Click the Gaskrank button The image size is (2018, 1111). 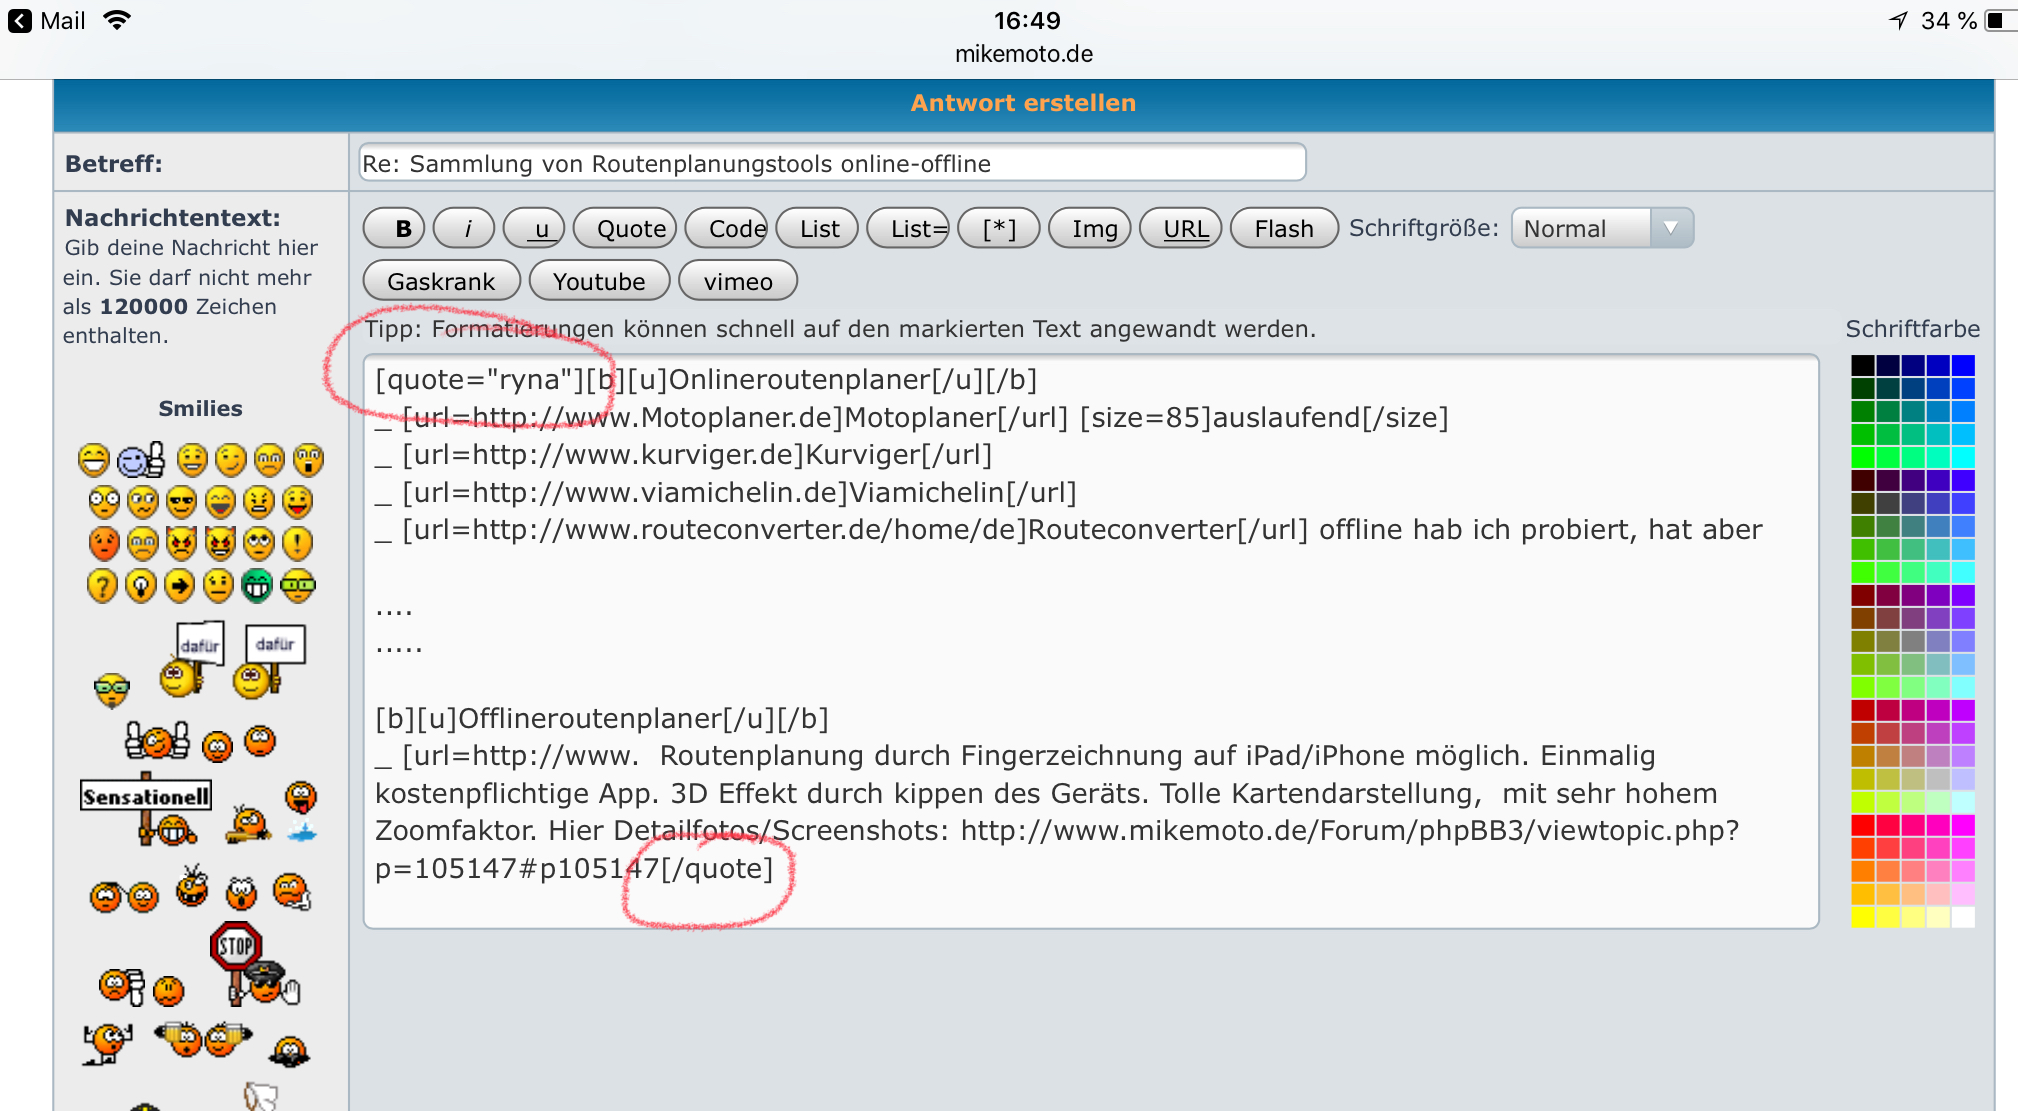pyautogui.click(x=441, y=282)
